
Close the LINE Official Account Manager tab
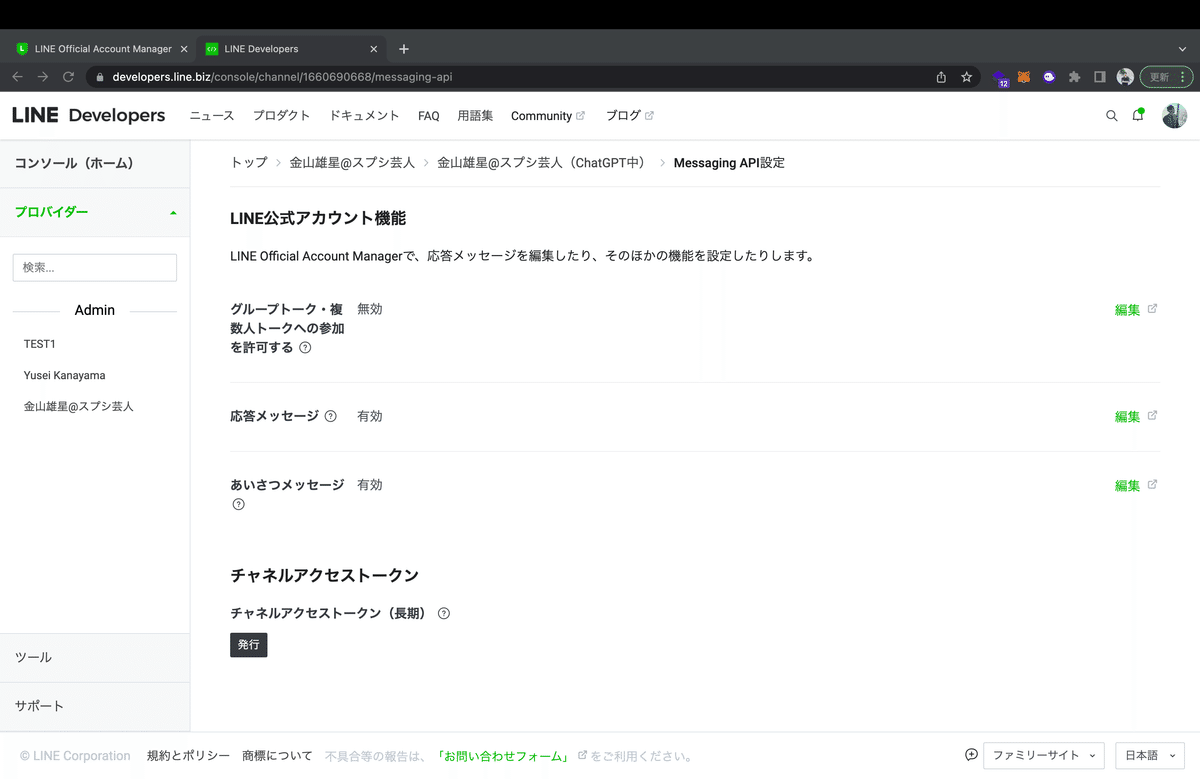click(x=184, y=49)
